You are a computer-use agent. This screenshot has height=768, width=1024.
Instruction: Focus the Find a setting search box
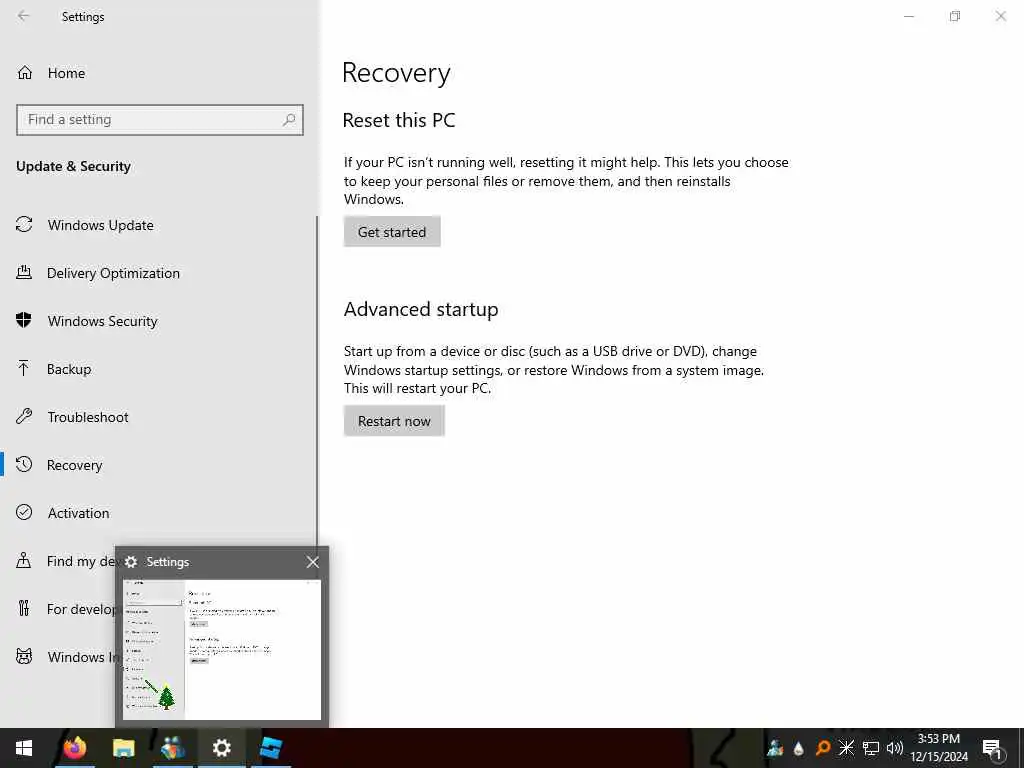(160, 120)
